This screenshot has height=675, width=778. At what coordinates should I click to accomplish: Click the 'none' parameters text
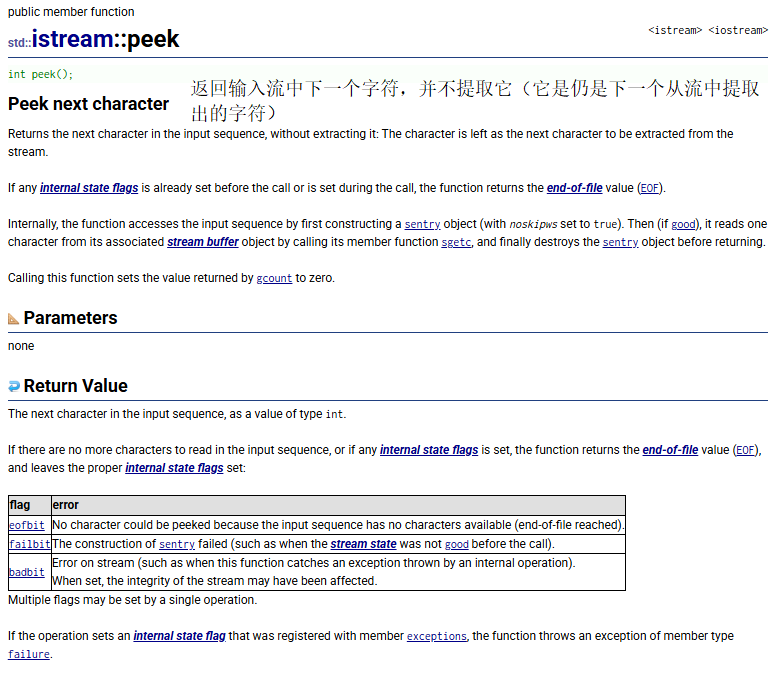tap(21, 346)
